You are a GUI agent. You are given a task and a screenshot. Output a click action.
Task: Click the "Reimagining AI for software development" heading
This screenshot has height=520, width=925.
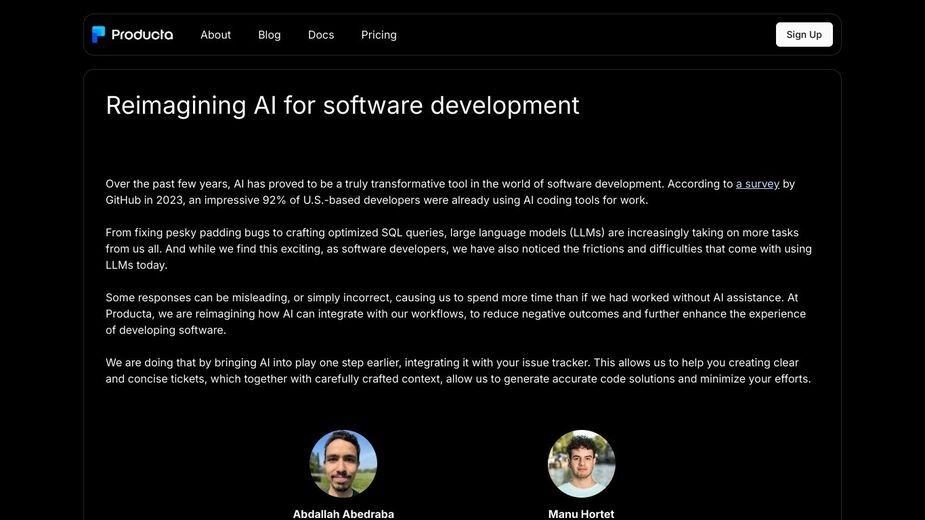tap(342, 105)
